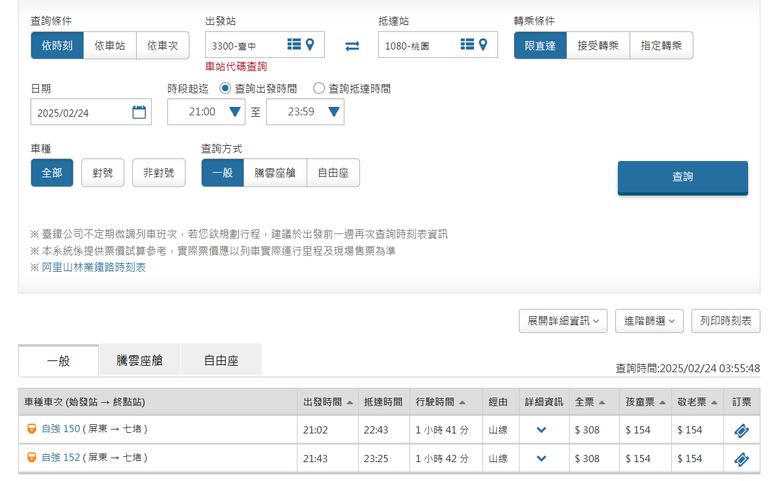780x481 pixels.
Task: Swap departure and arrival stations
Action: [x=352, y=46]
